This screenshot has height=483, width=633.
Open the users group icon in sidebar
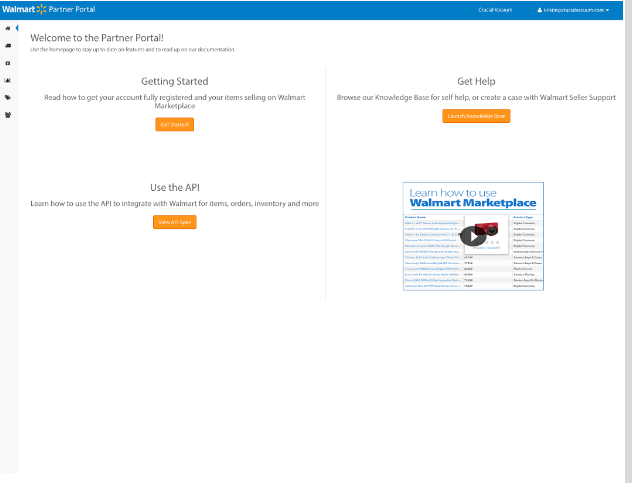[x=8, y=115]
